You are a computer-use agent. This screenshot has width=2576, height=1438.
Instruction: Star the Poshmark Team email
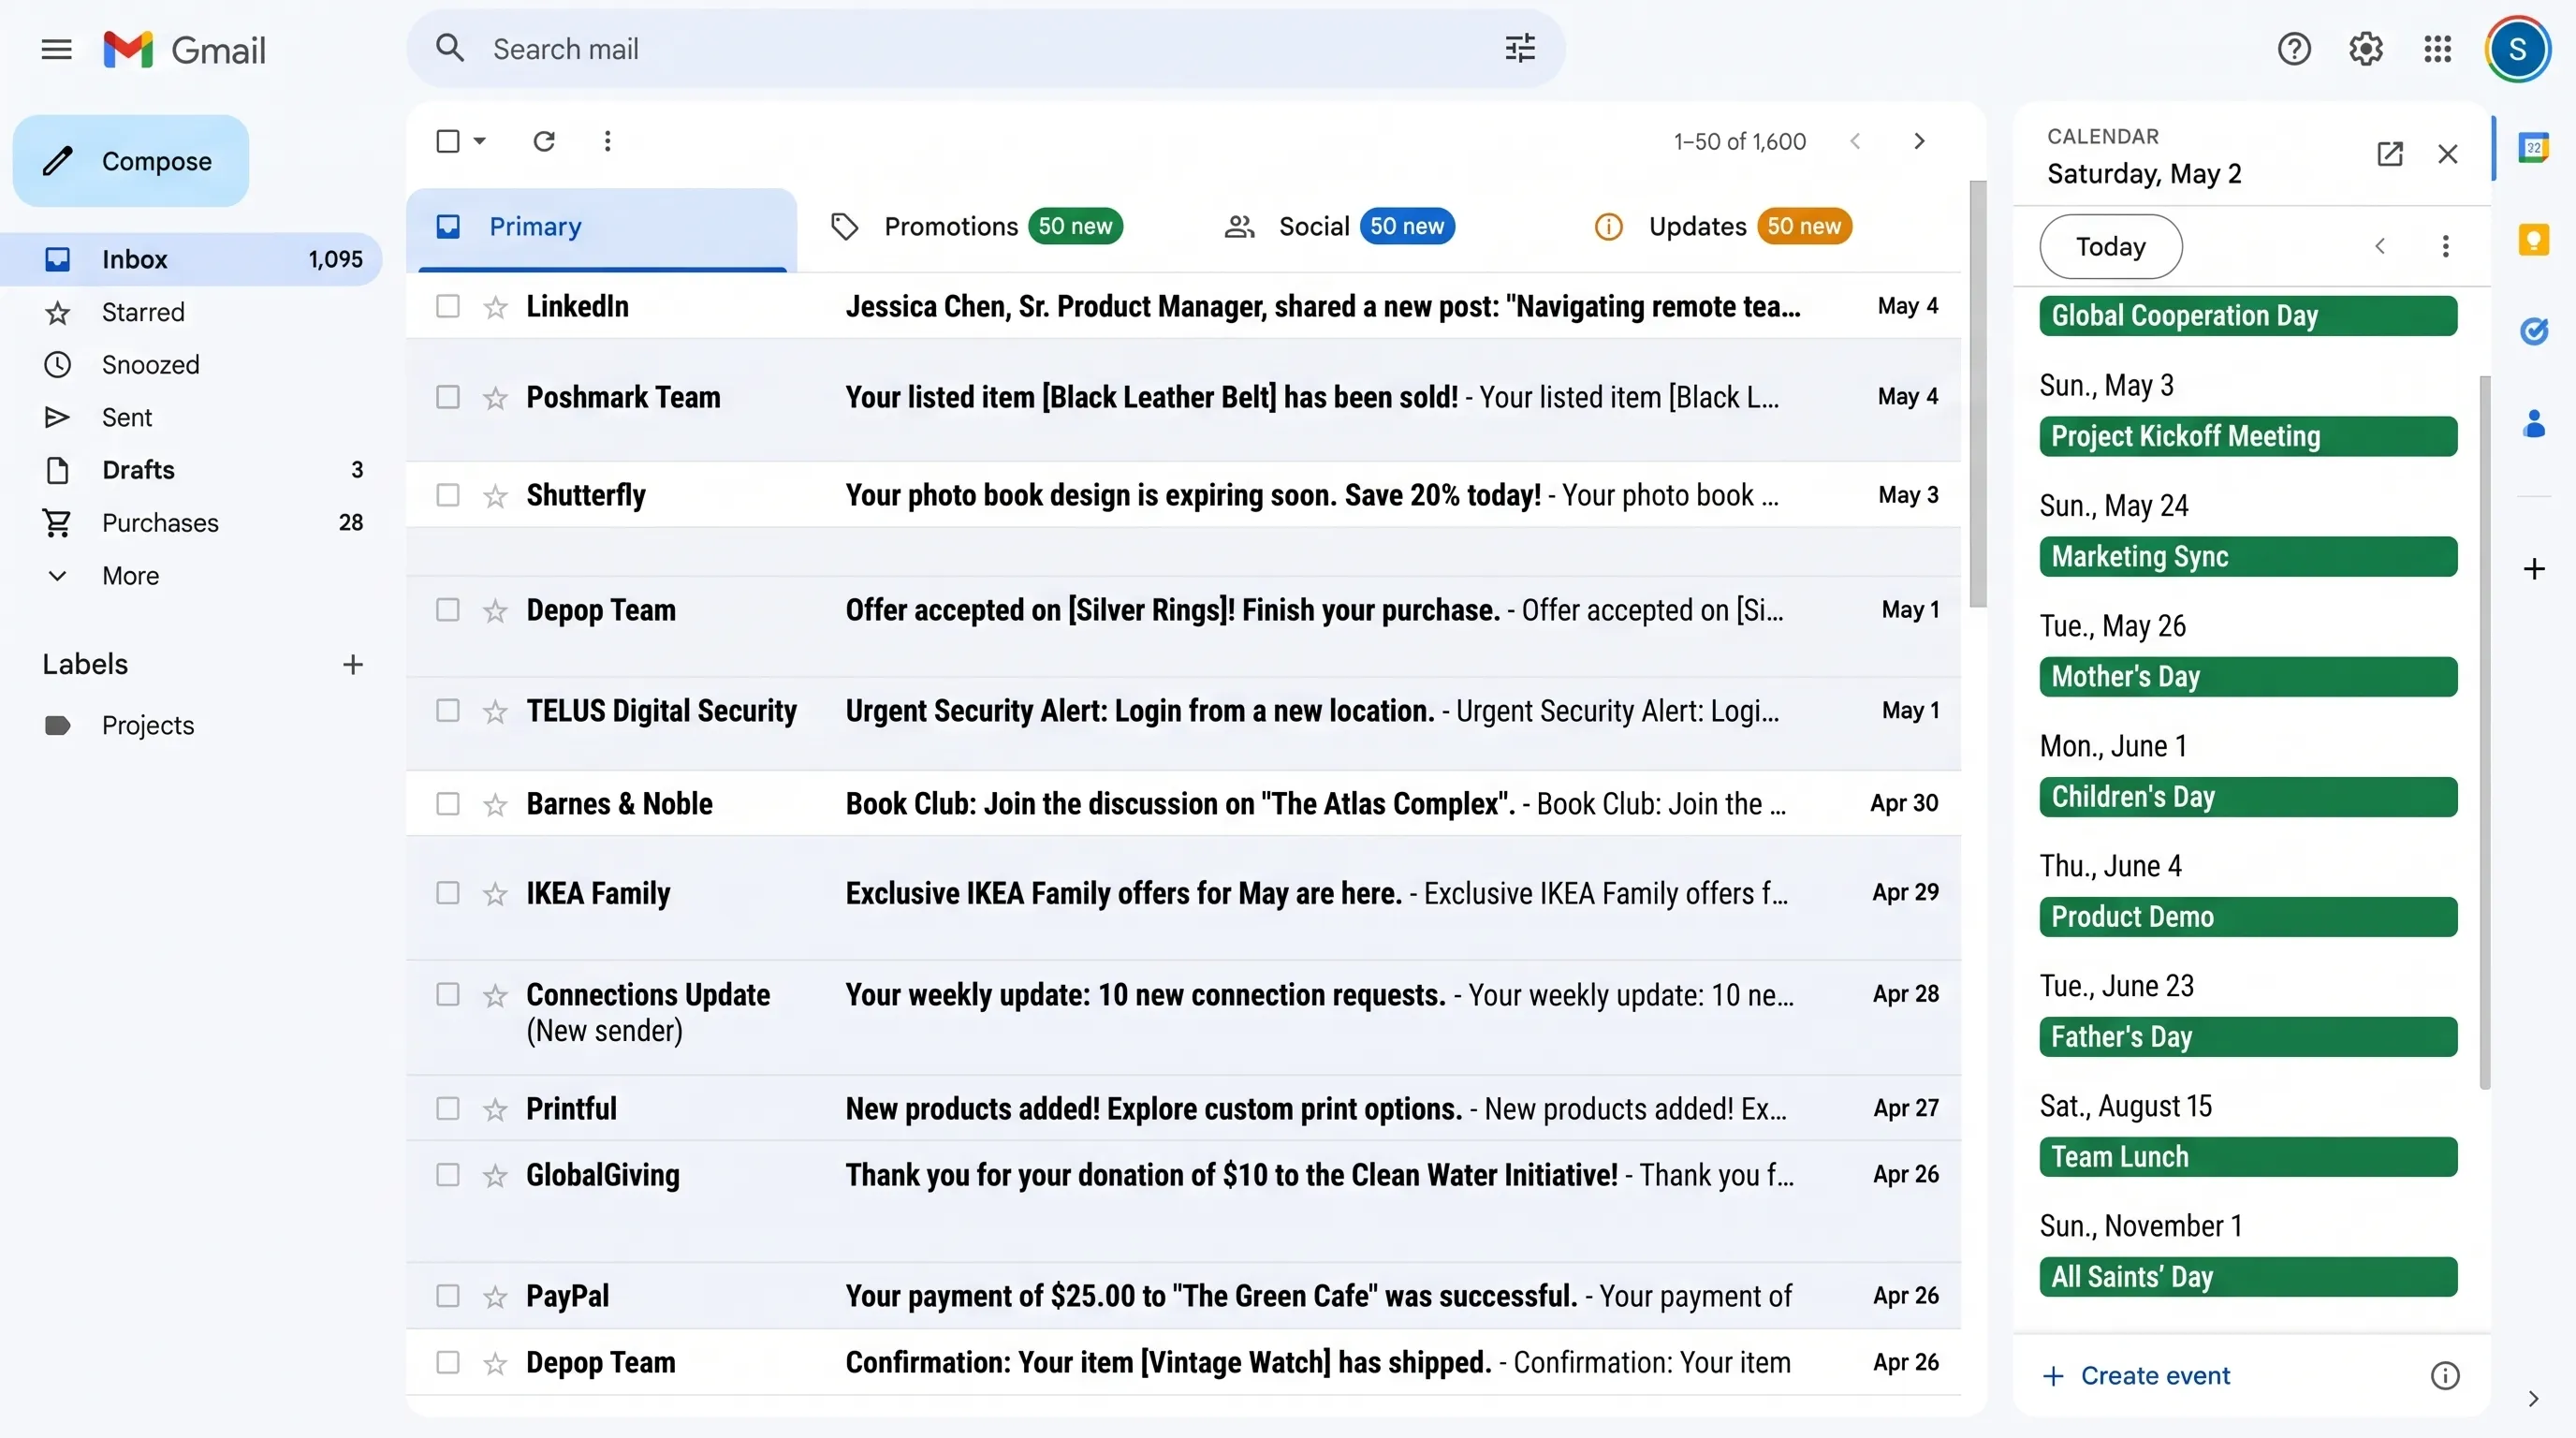pos(495,398)
